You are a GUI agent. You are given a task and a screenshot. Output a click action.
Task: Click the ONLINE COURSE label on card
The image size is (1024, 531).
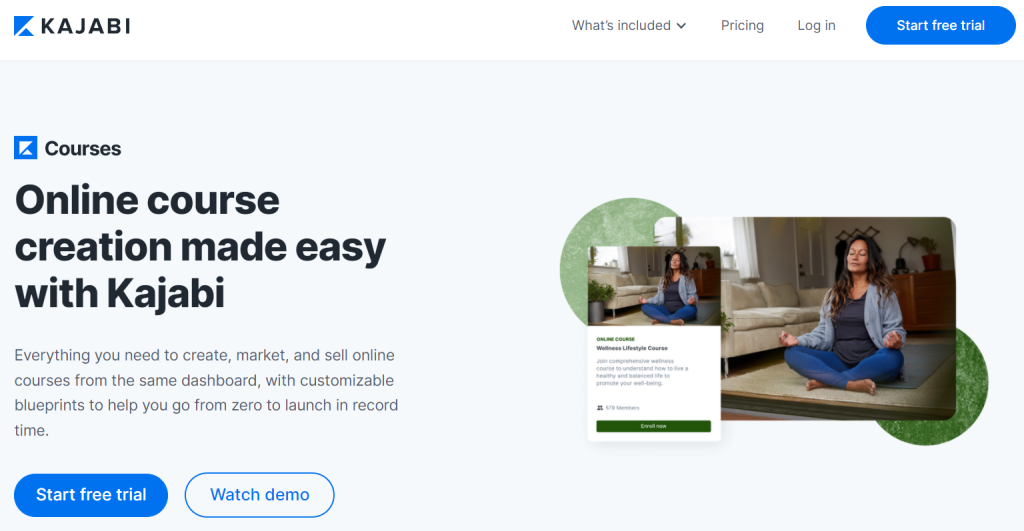click(615, 339)
